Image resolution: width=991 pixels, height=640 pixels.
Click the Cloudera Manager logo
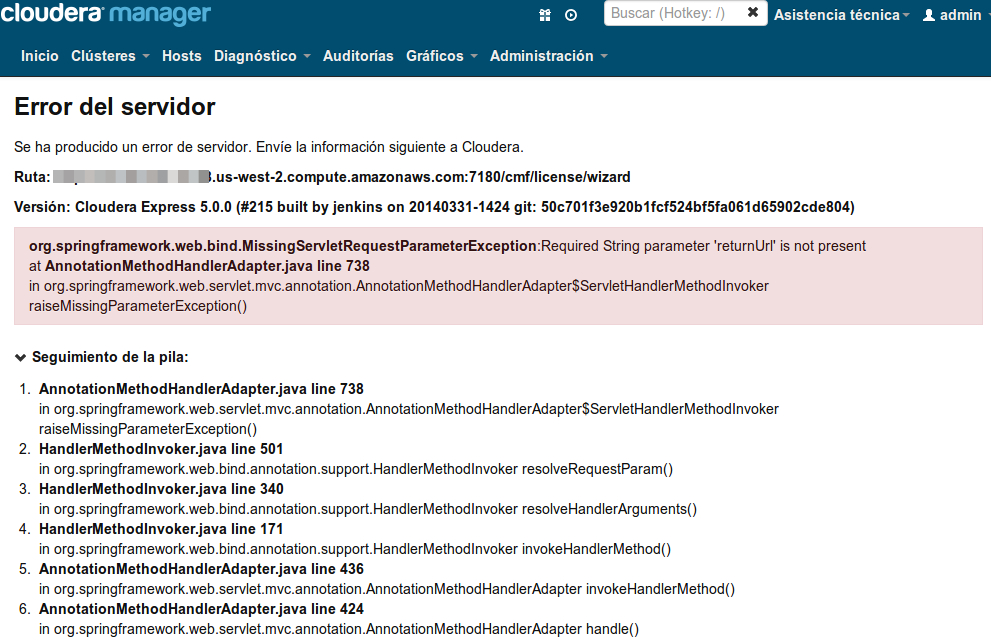tap(105, 13)
